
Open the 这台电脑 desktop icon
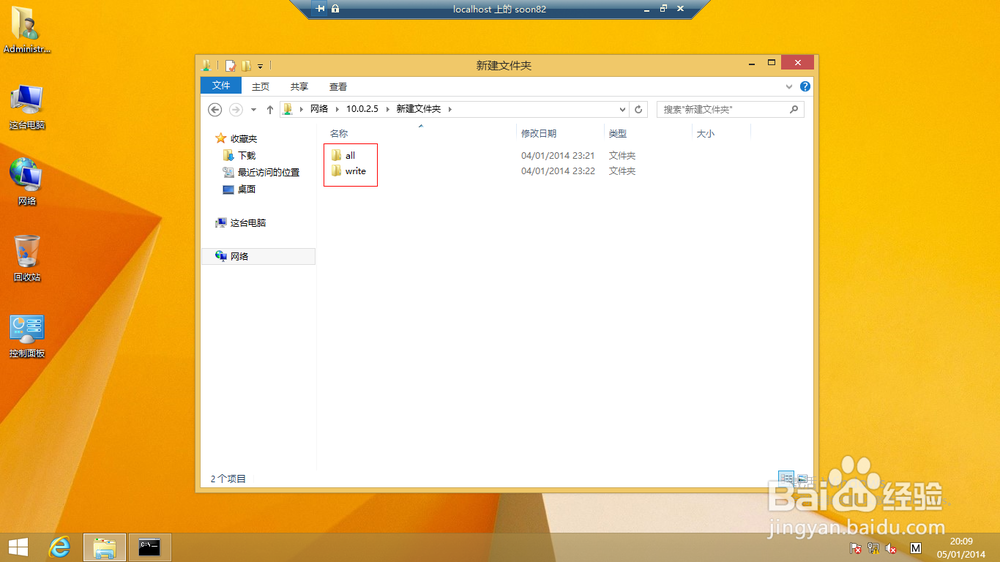(27, 107)
